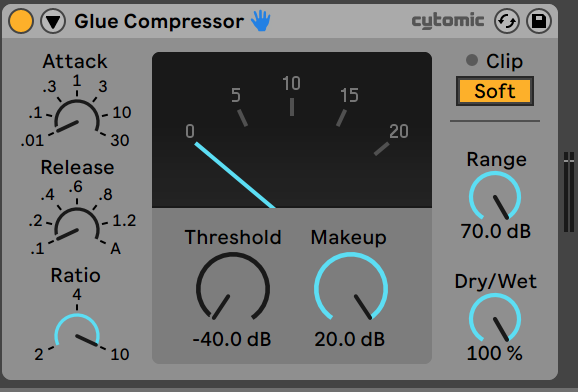This screenshot has width=578, height=392.
Task: Click the blue hand mapping icon
Action: tap(261, 21)
